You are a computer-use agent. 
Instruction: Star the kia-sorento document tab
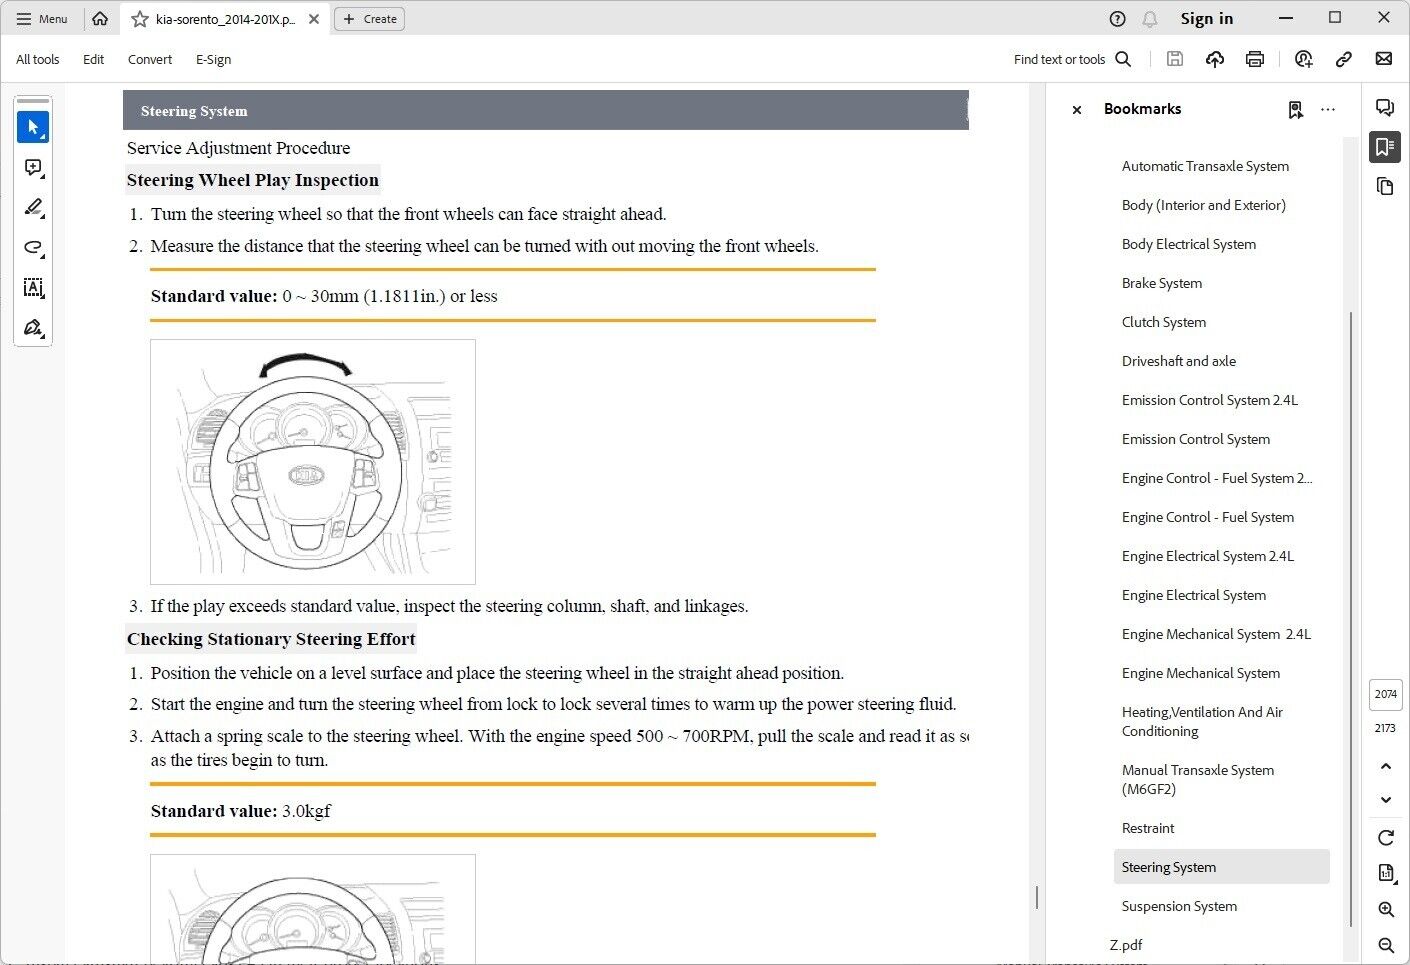(140, 19)
